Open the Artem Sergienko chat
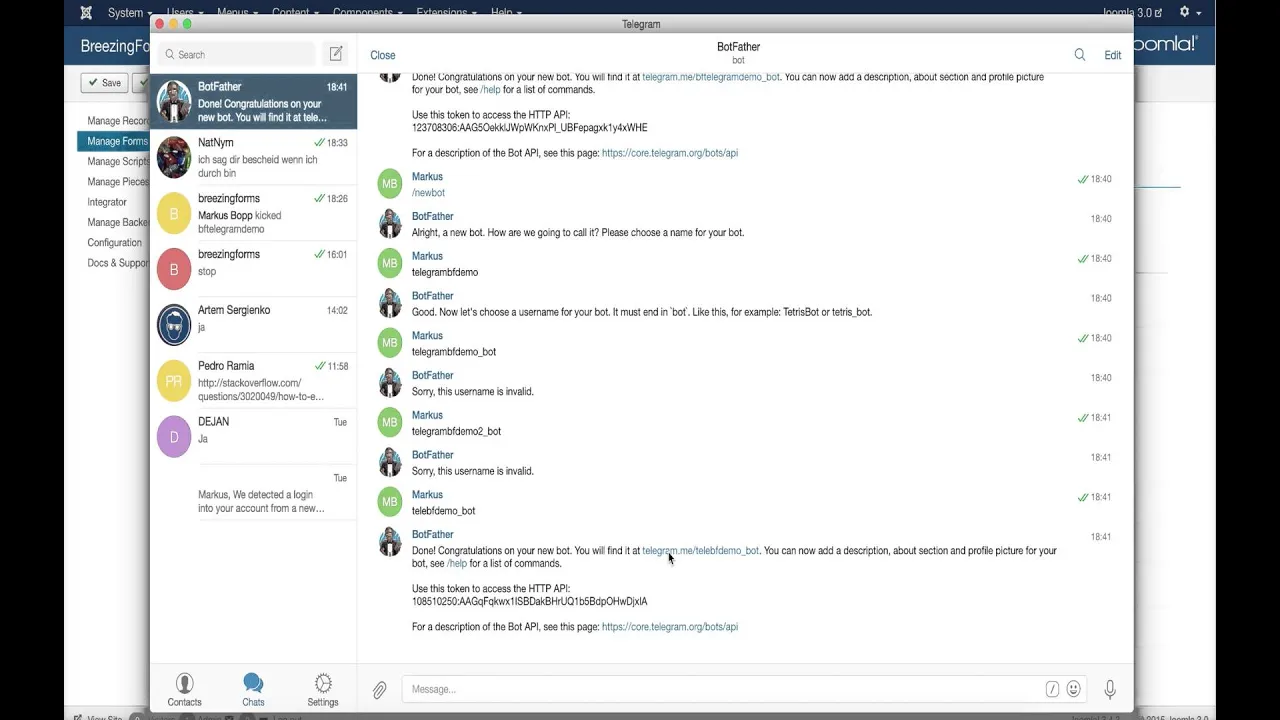The height and width of the screenshot is (720, 1280). (x=253, y=325)
